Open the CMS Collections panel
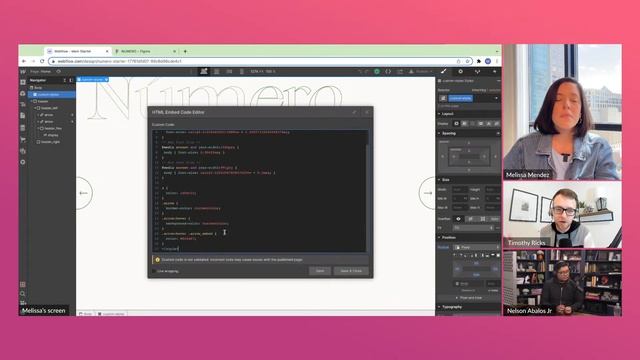 point(23,128)
